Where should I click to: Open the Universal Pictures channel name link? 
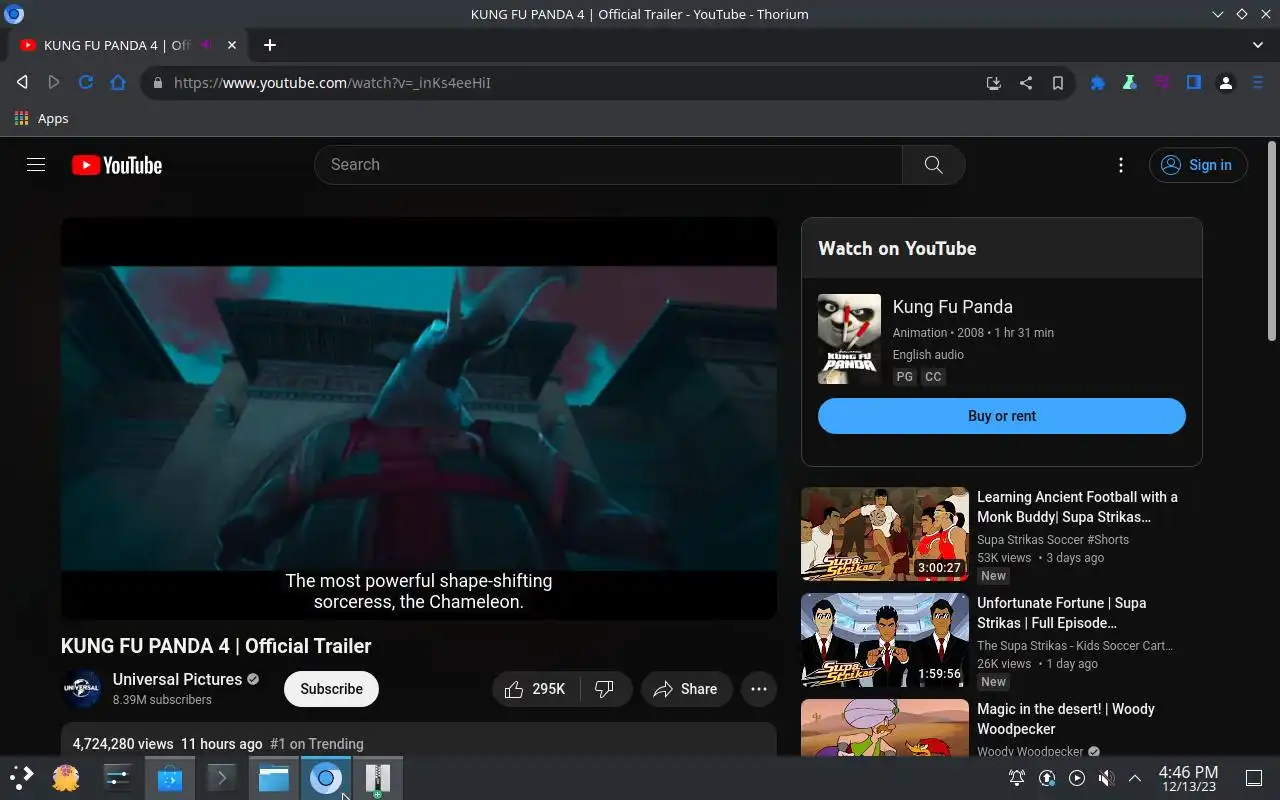pyautogui.click(x=177, y=679)
